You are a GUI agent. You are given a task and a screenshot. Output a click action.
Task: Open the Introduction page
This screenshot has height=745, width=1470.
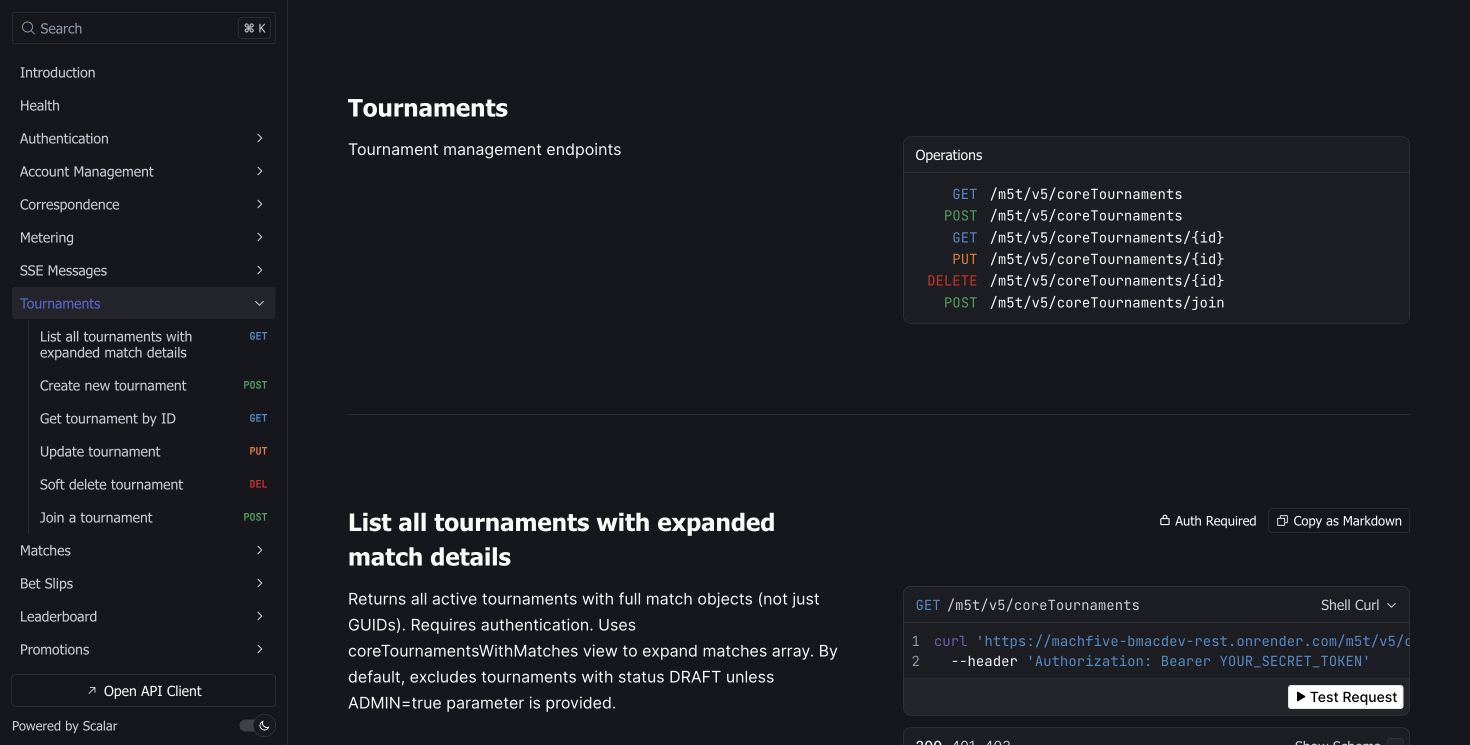pos(143,72)
